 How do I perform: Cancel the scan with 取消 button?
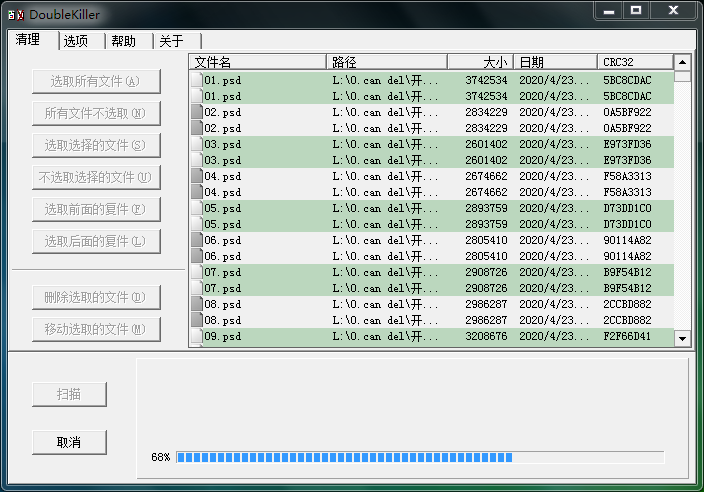(69, 442)
